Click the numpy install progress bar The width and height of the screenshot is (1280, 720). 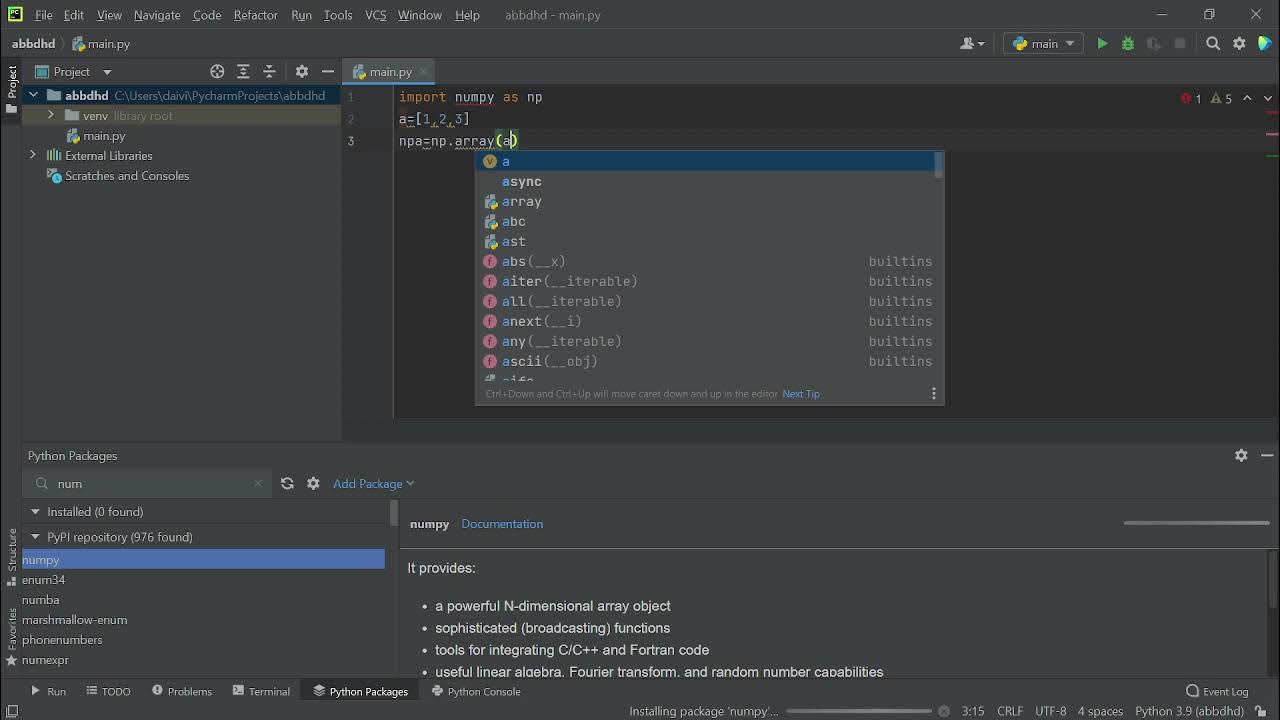857,711
